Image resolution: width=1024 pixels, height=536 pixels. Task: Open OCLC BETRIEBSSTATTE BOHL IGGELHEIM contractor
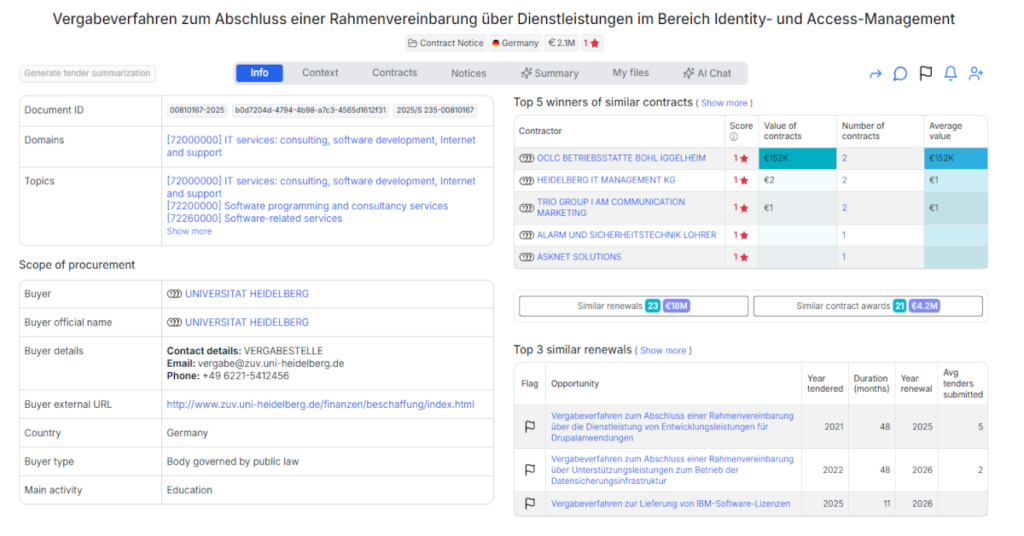coord(621,158)
